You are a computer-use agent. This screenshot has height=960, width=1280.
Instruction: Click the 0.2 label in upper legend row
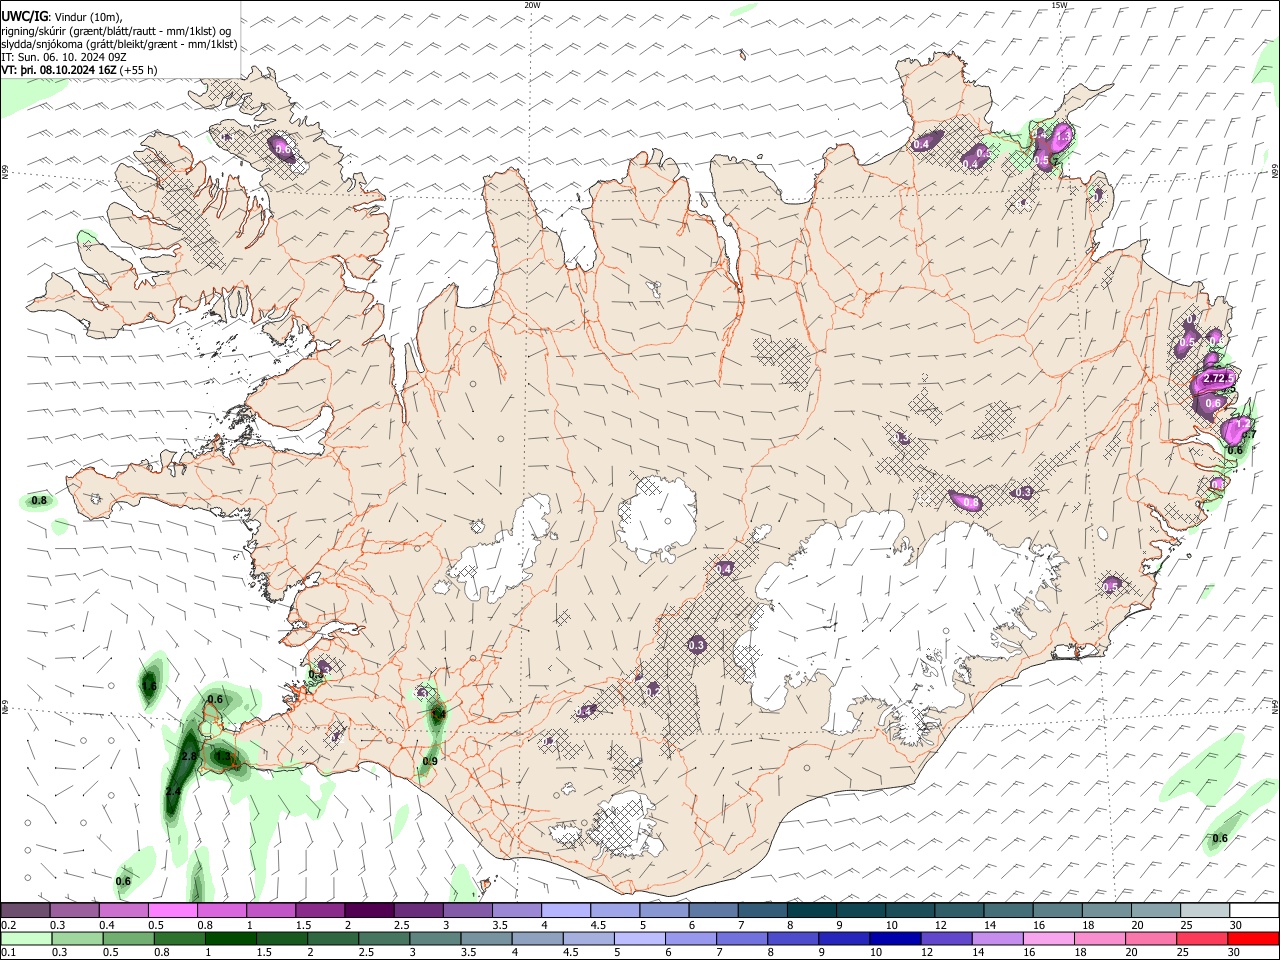point(8,926)
